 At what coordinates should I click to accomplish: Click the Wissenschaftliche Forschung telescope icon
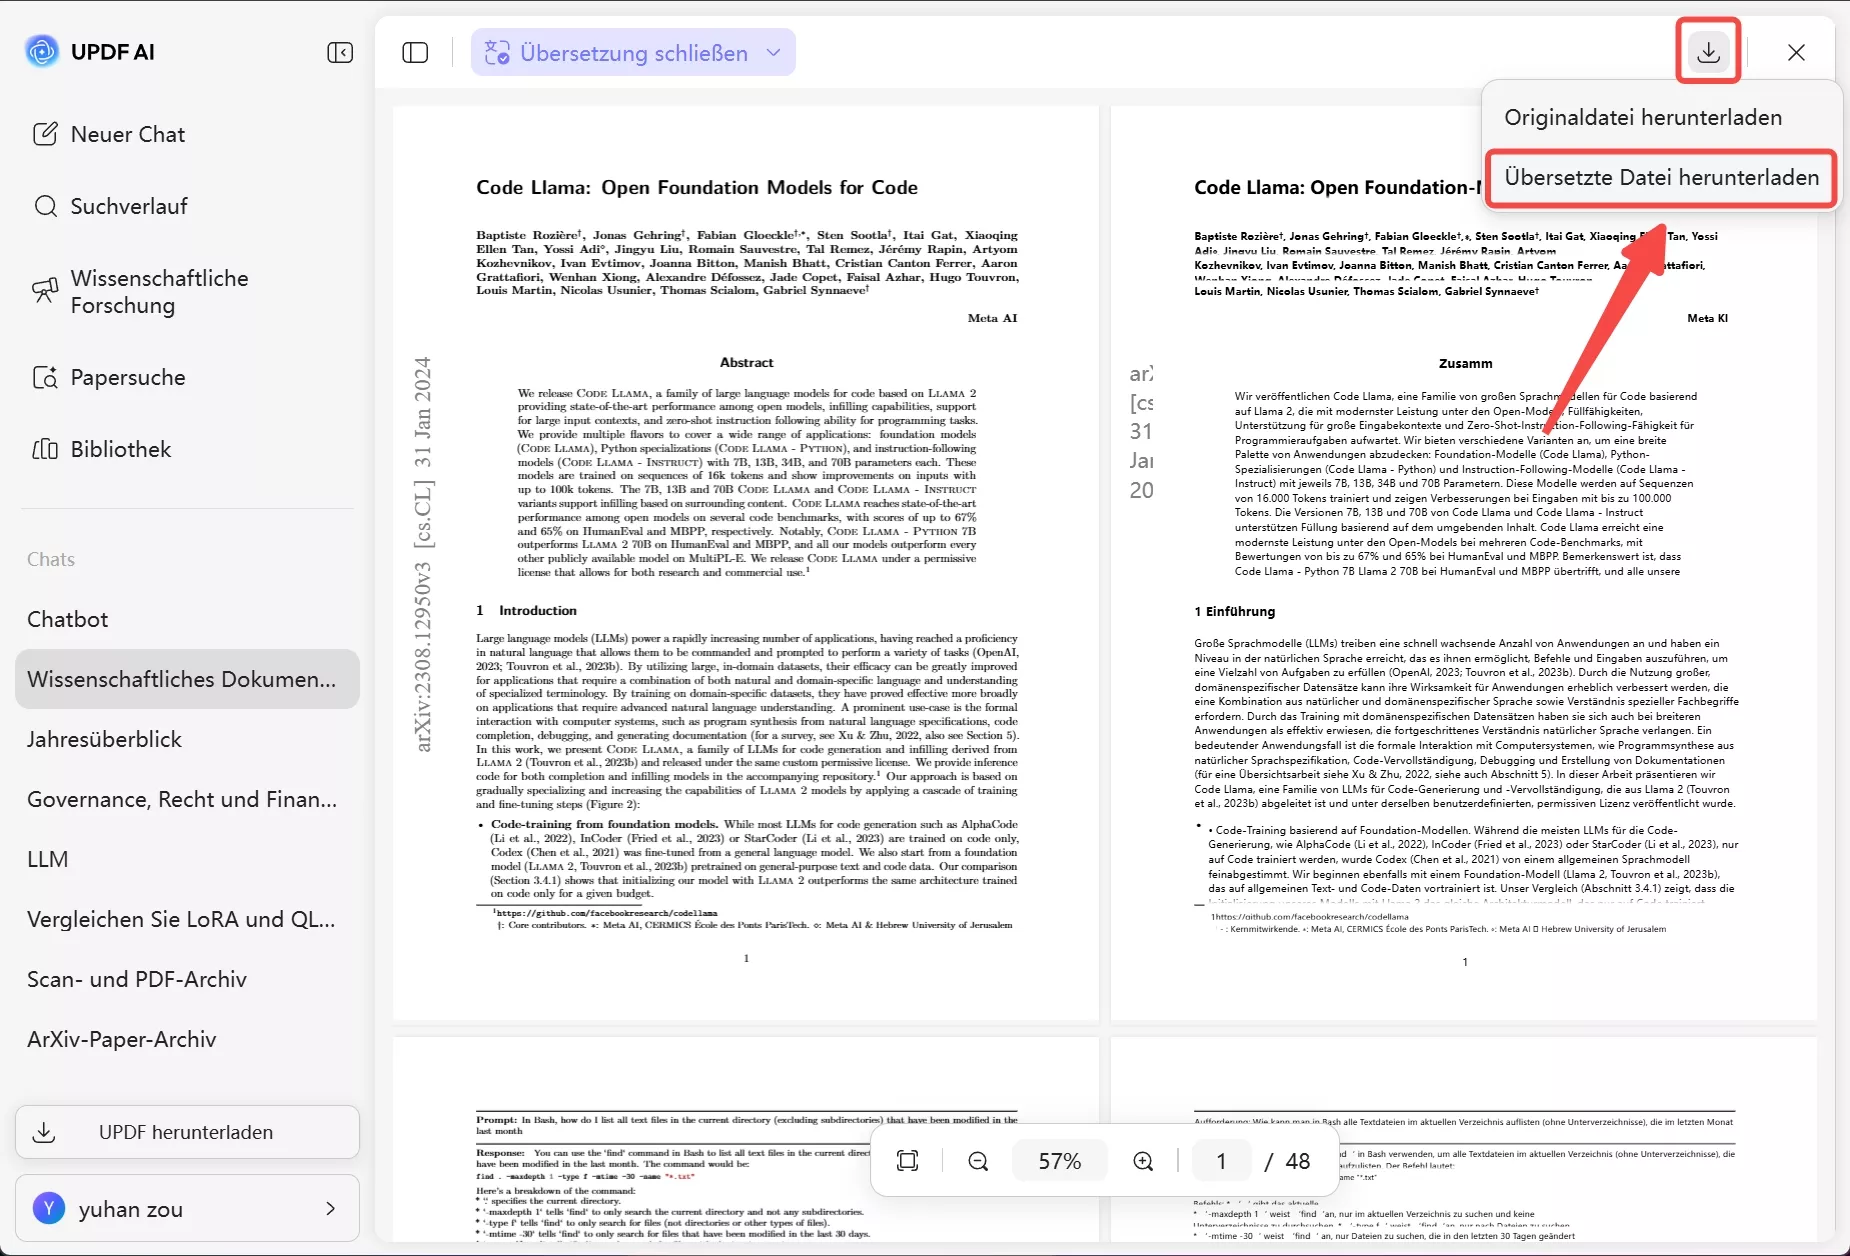(45, 291)
